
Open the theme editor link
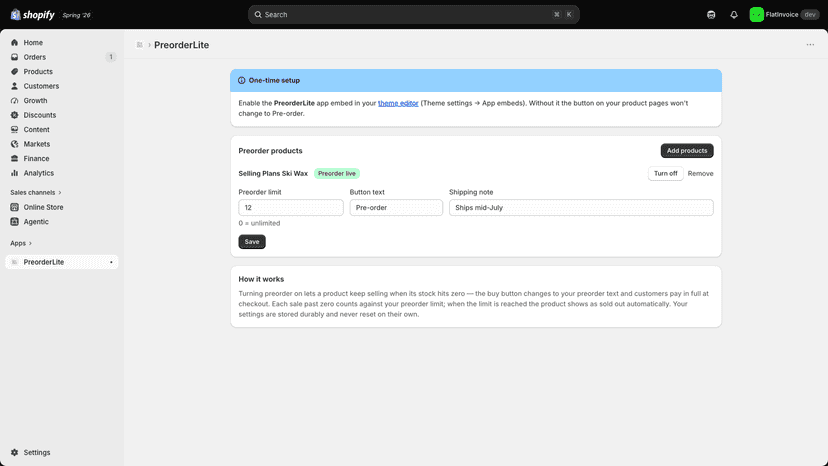[x=398, y=103]
